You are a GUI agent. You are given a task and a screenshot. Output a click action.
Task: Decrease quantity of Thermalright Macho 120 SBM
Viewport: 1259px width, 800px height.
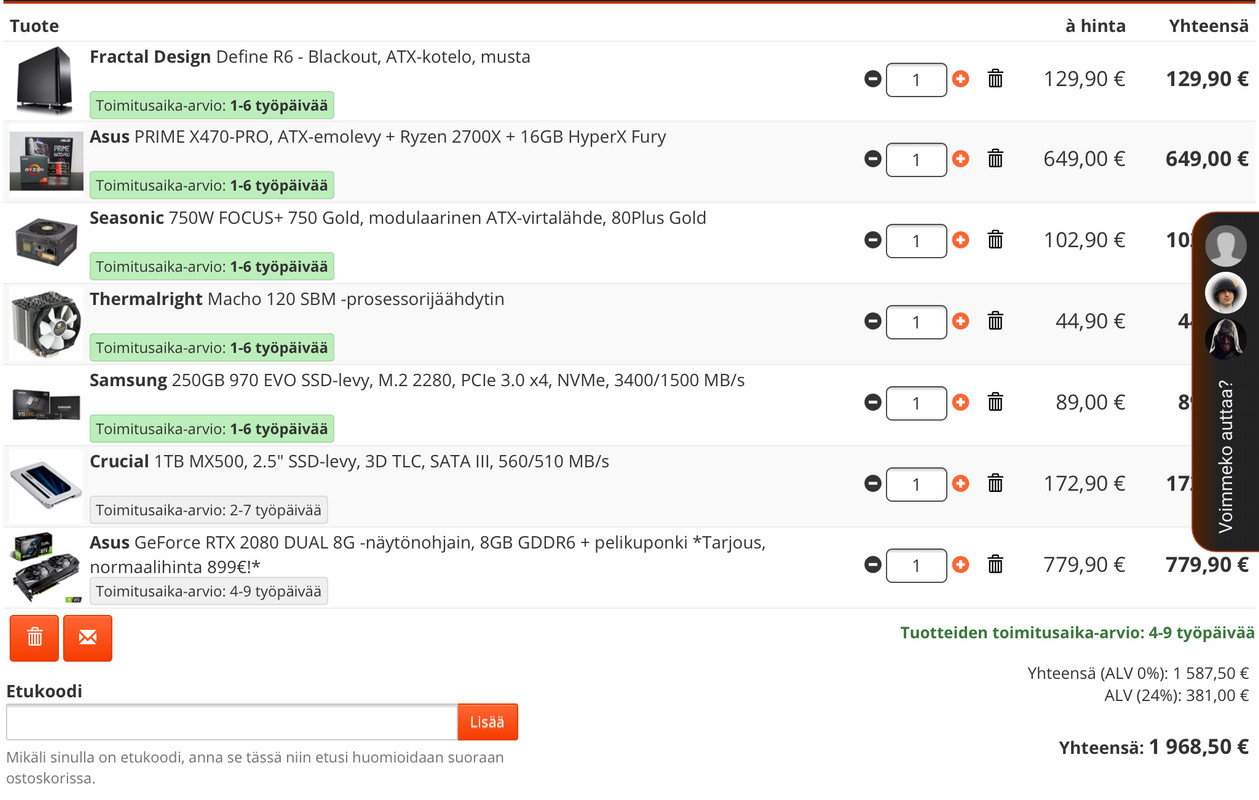pyautogui.click(x=873, y=321)
